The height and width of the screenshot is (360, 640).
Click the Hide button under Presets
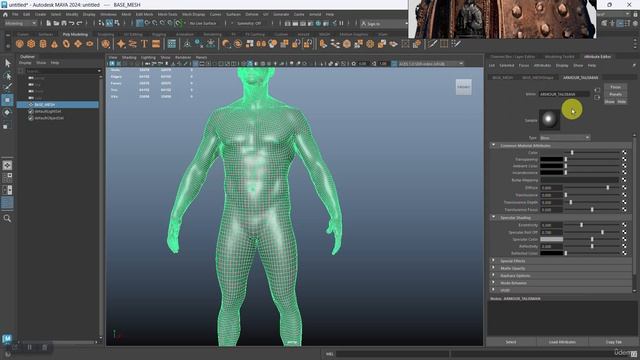622,102
